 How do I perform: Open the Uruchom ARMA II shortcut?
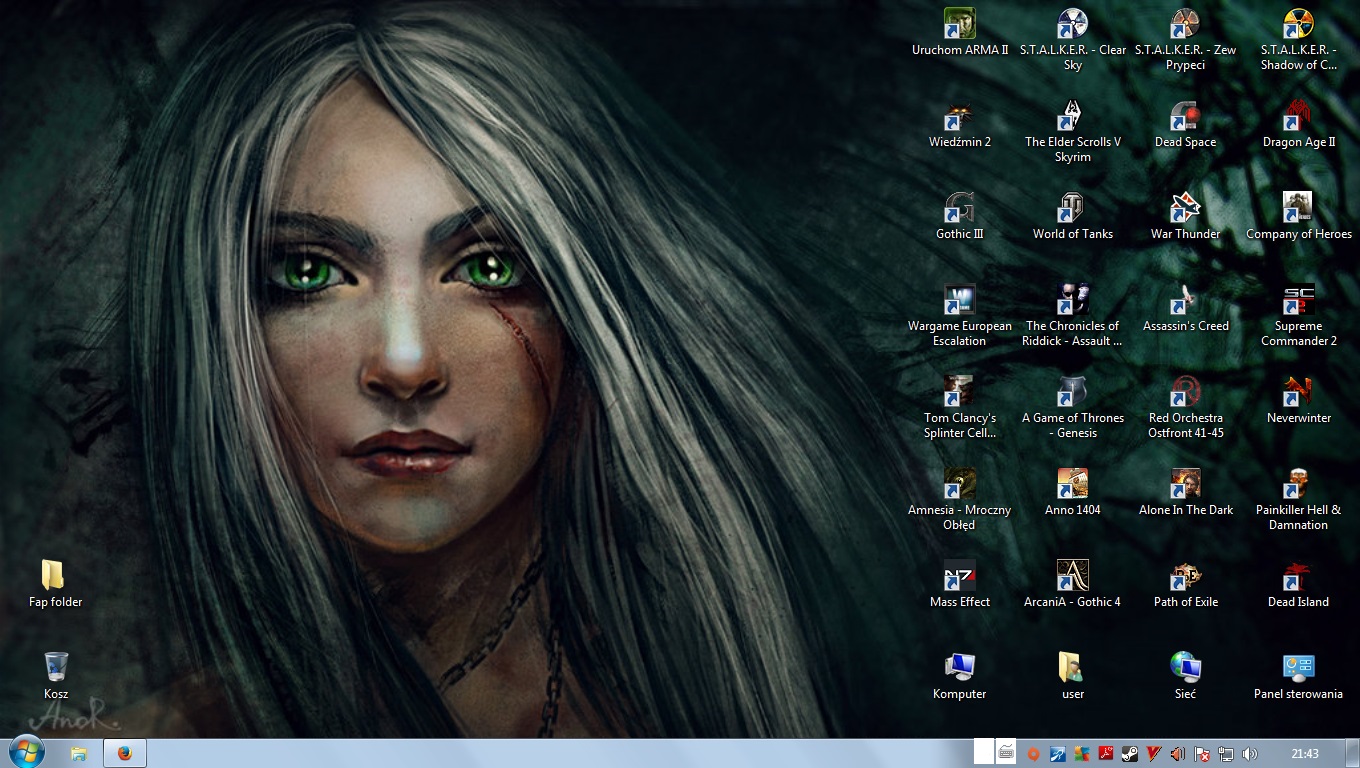(959, 33)
